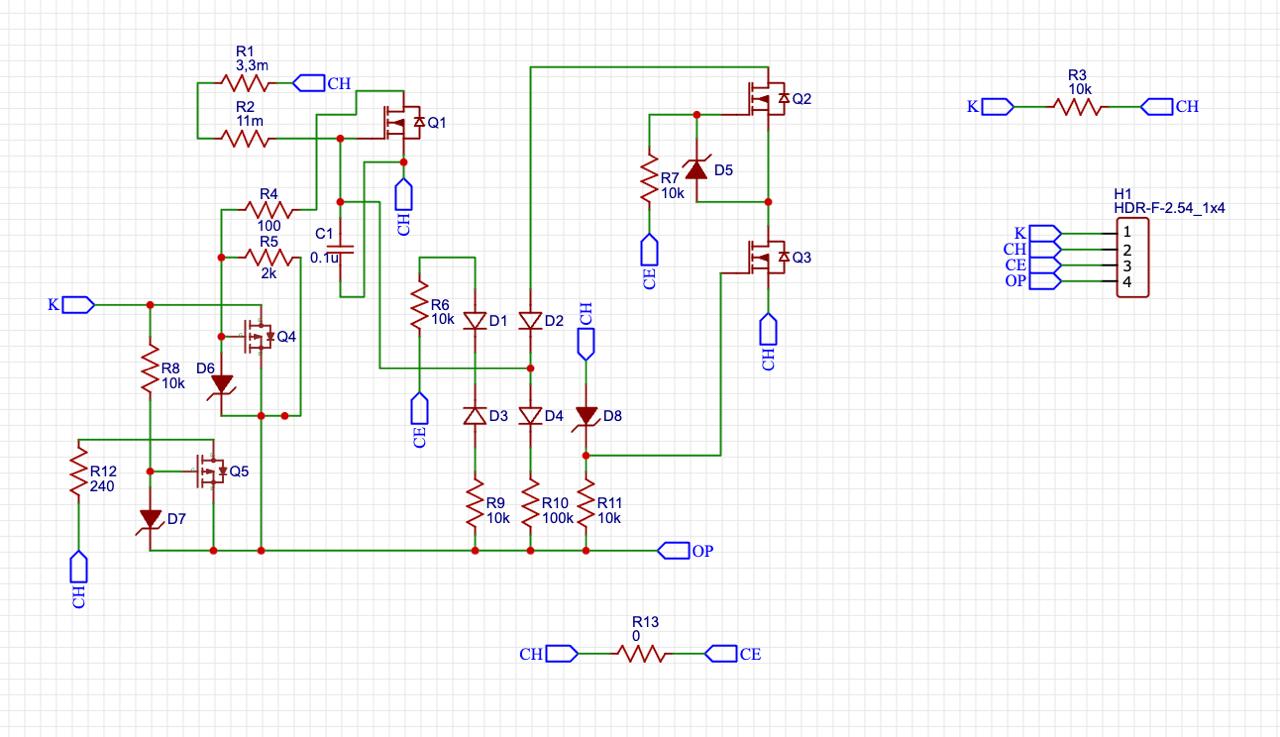Viewport: 1280px width, 737px height.
Task: Select Zener diode D7
Action: coord(150,519)
